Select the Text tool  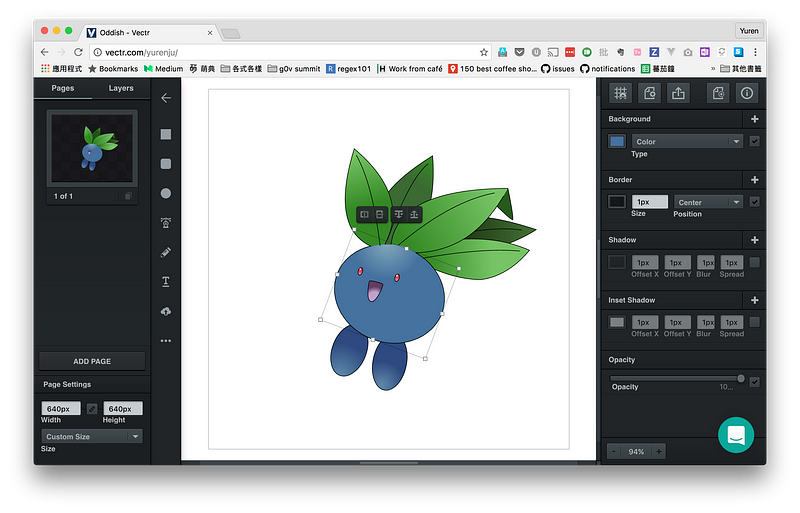tap(166, 282)
